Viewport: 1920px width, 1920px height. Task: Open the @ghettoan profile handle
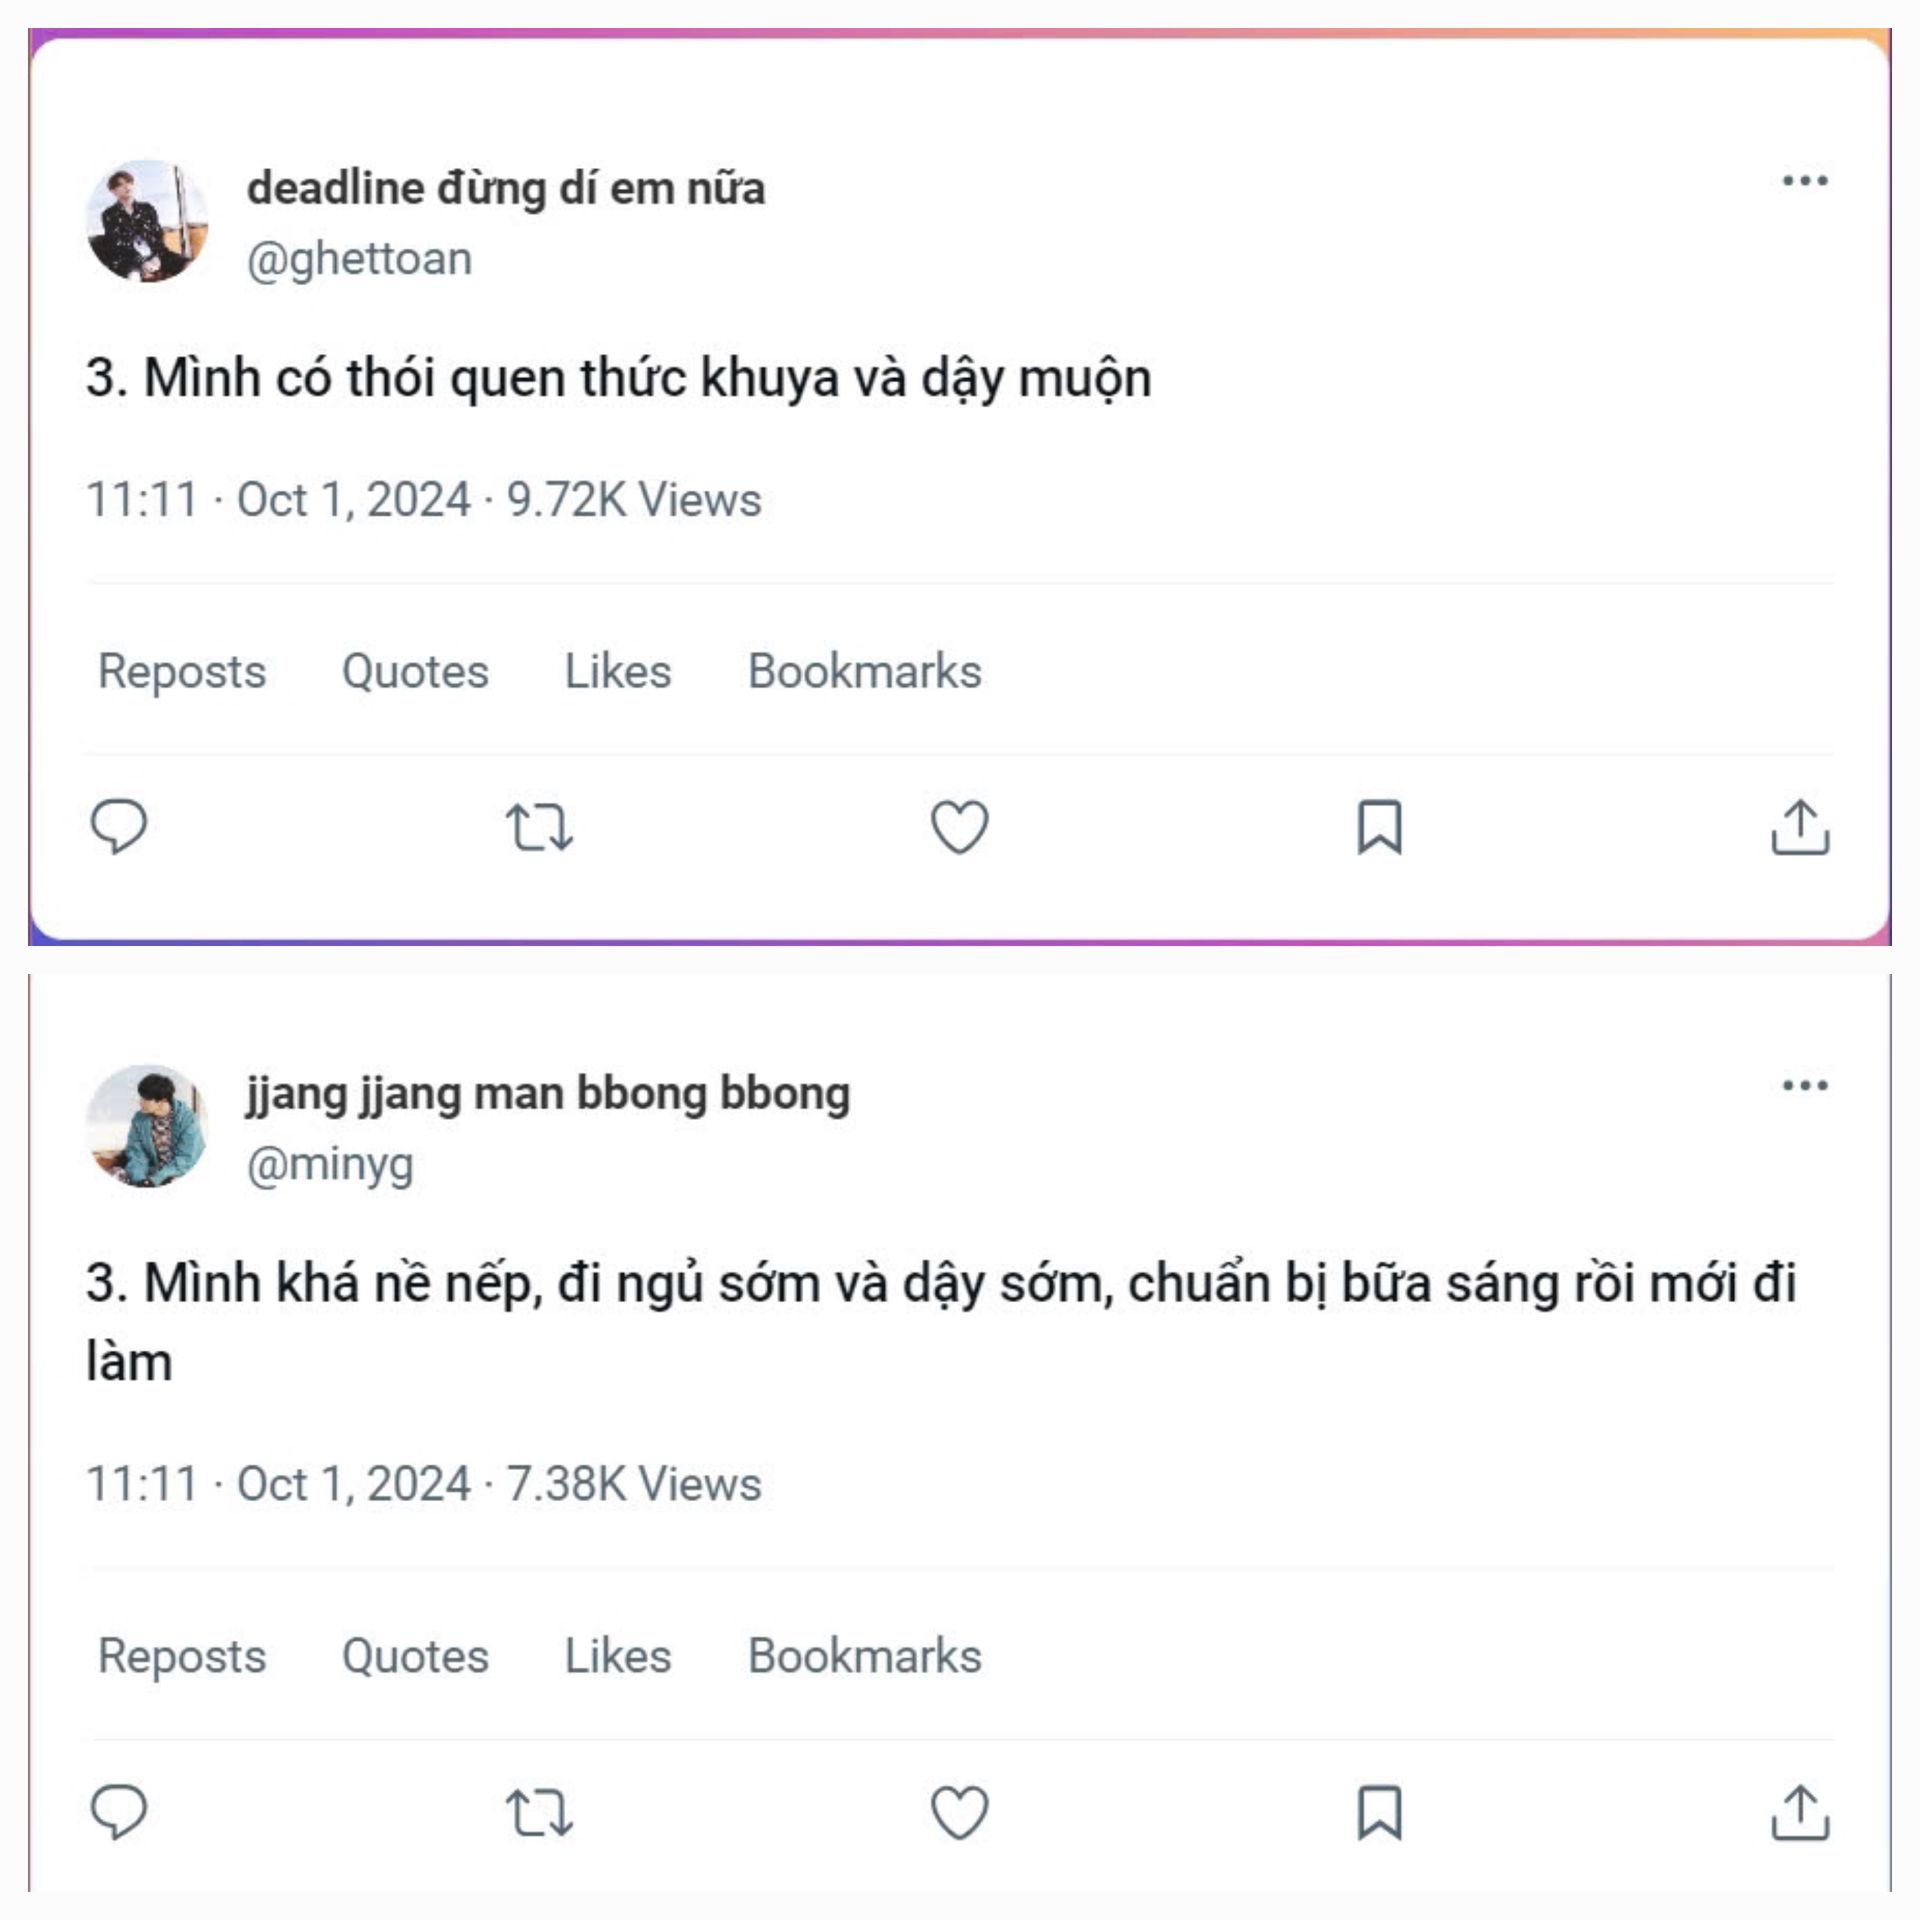(x=359, y=259)
